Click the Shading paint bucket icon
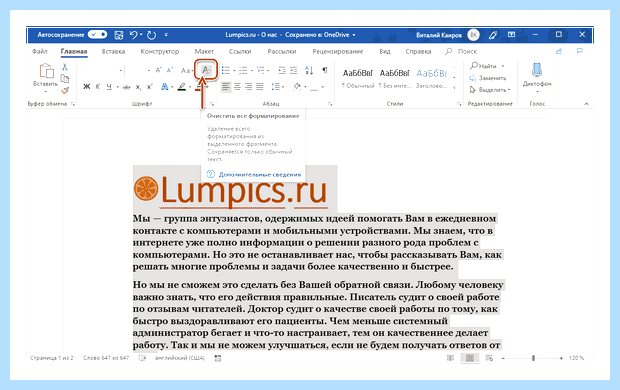The height and width of the screenshot is (390, 620). pos(297,87)
